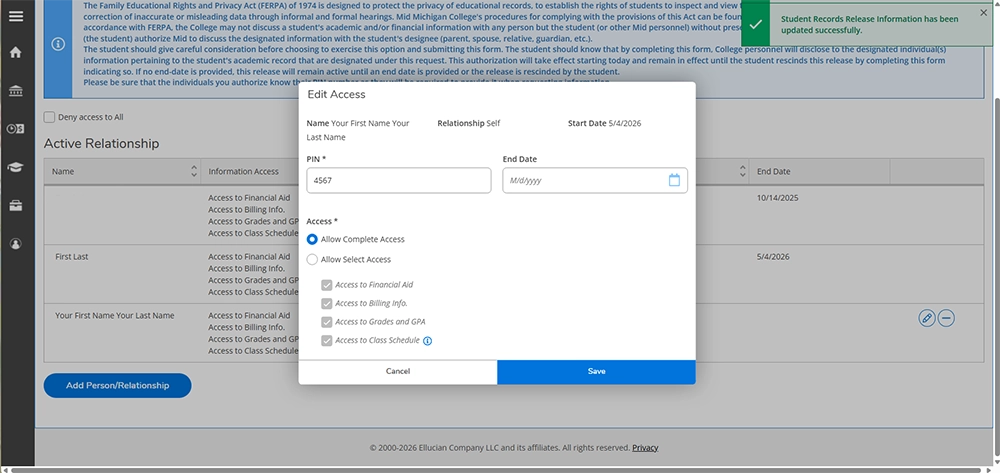Toggle Access to Grades and GPA checkbox
Screen dimensions: 1000x473
327,323
